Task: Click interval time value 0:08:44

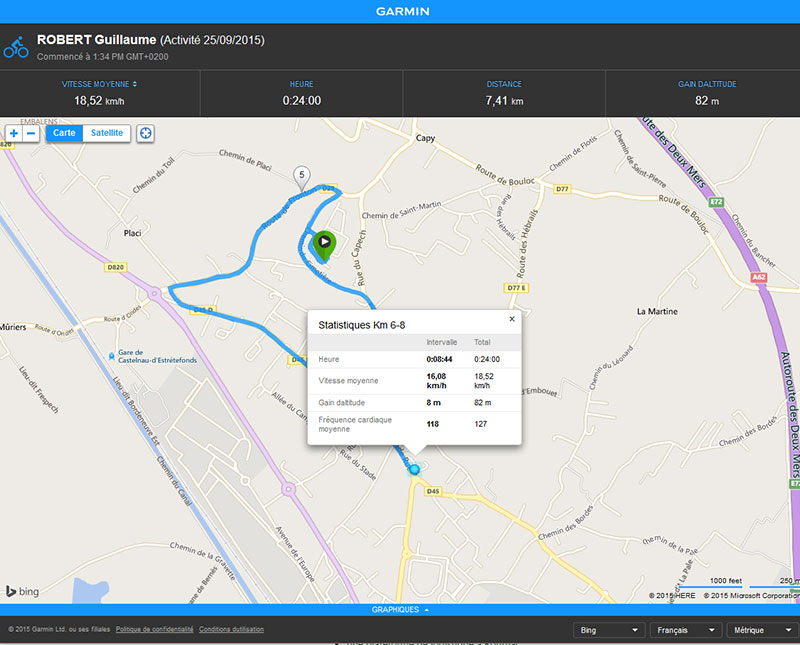Action: [439, 359]
